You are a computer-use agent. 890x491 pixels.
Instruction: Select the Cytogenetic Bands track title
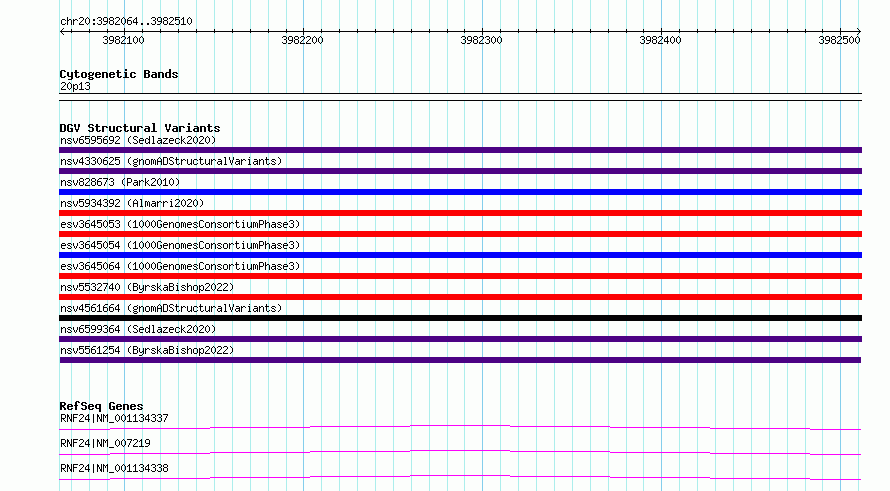click(119, 74)
